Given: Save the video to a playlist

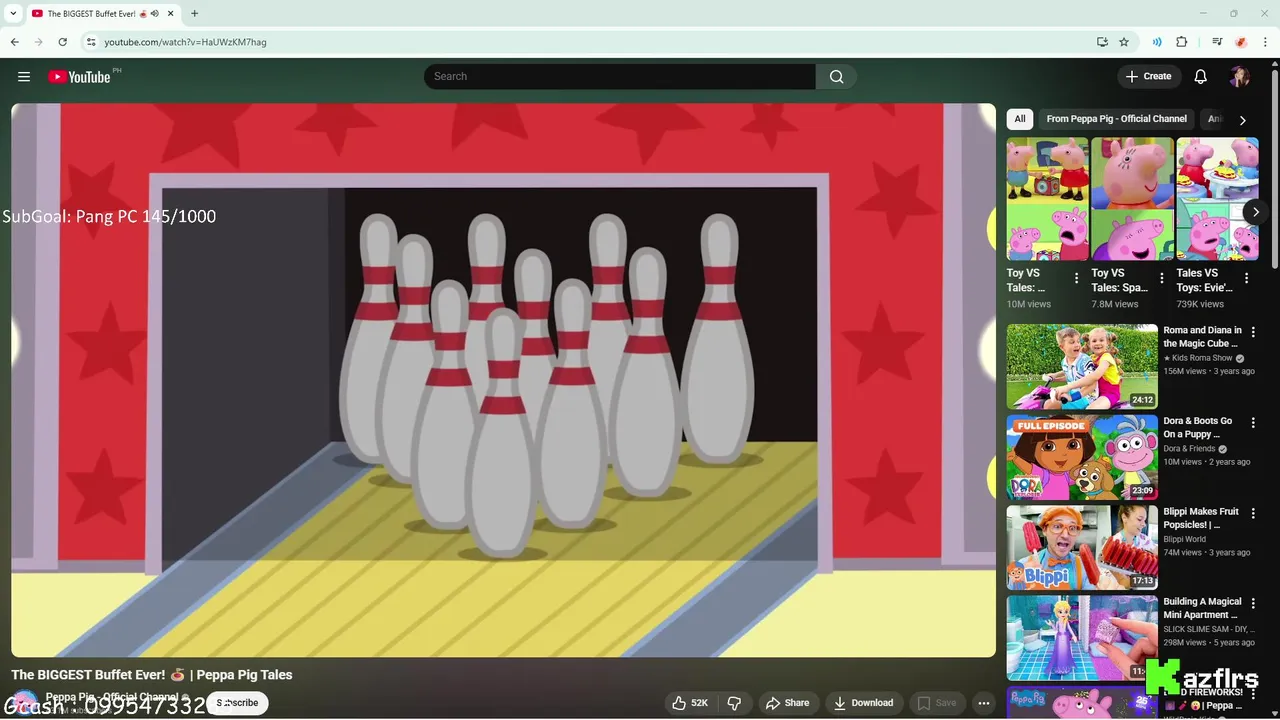Looking at the screenshot, I should tap(937, 703).
